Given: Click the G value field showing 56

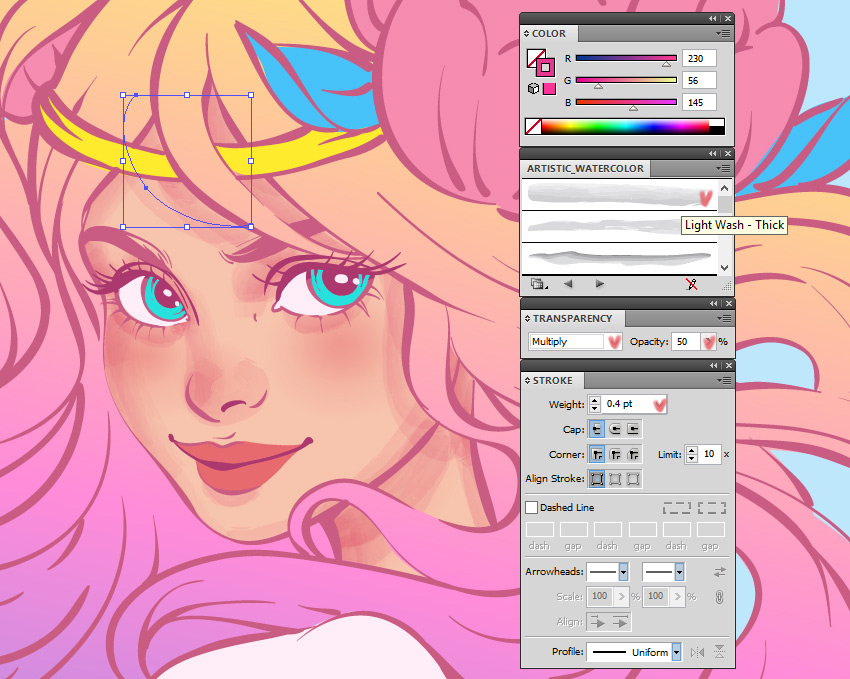Looking at the screenshot, I should click(x=699, y=80).
